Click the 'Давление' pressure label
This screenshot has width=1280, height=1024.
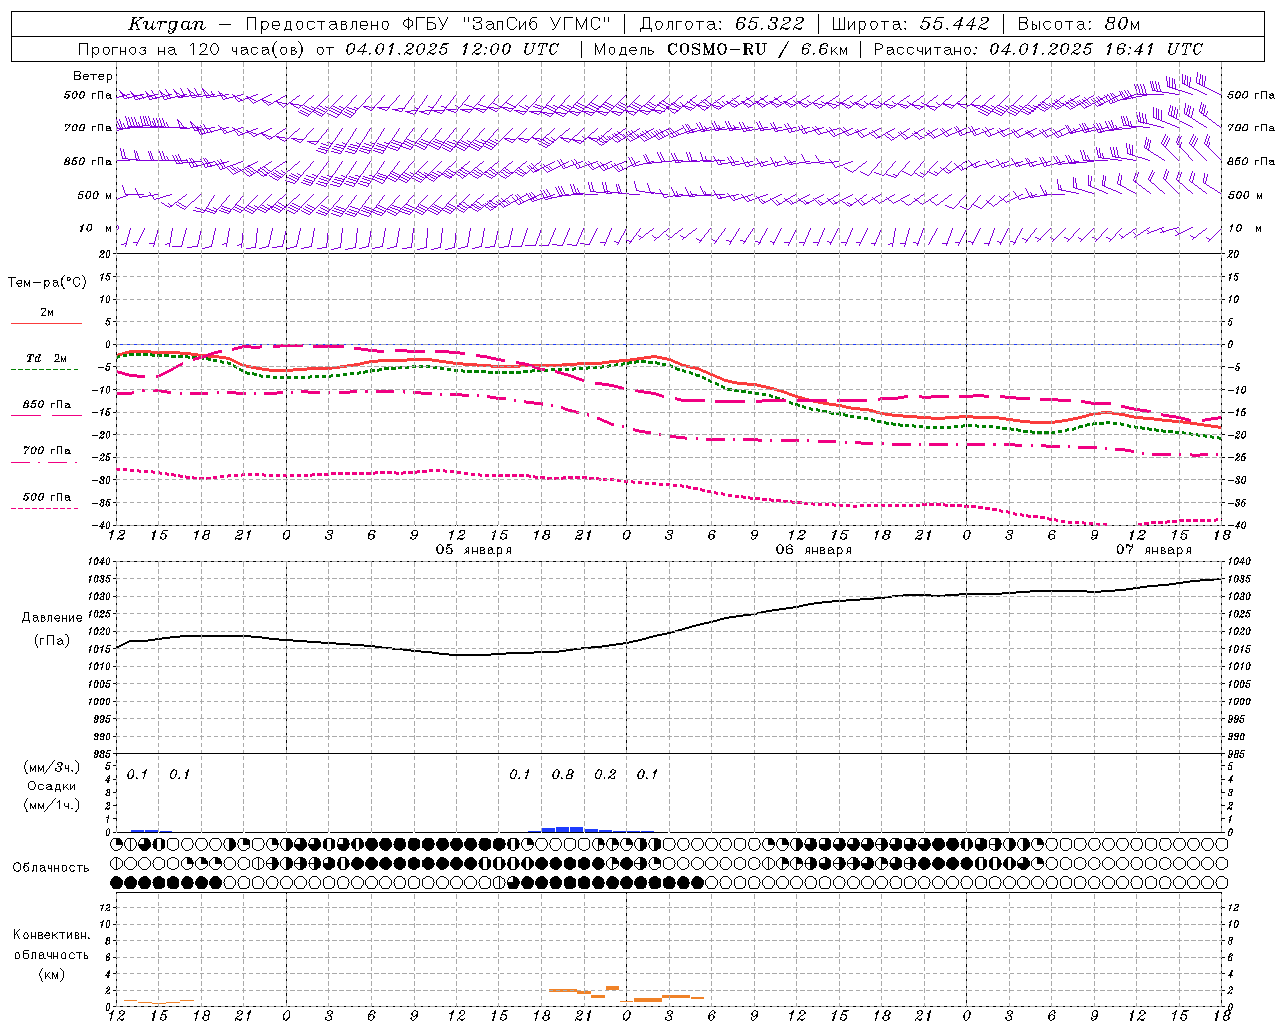point(52,618)
